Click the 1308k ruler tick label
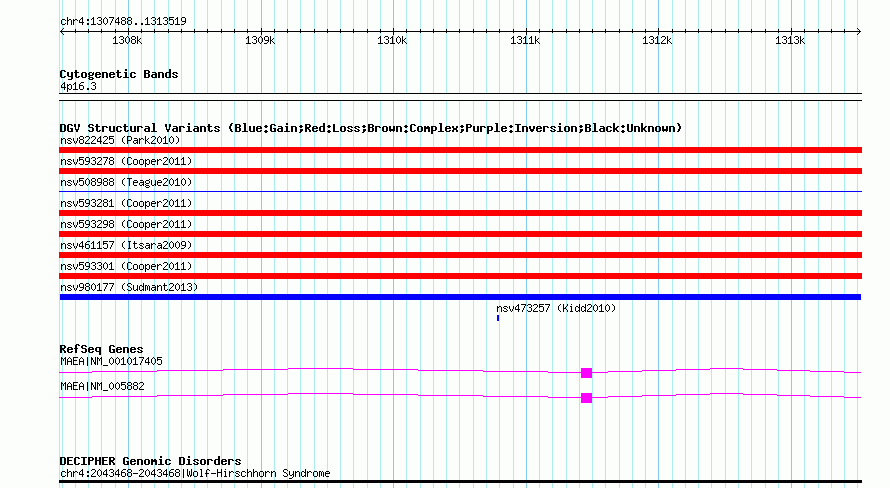The image size is (890, 488). coord(127,41)
